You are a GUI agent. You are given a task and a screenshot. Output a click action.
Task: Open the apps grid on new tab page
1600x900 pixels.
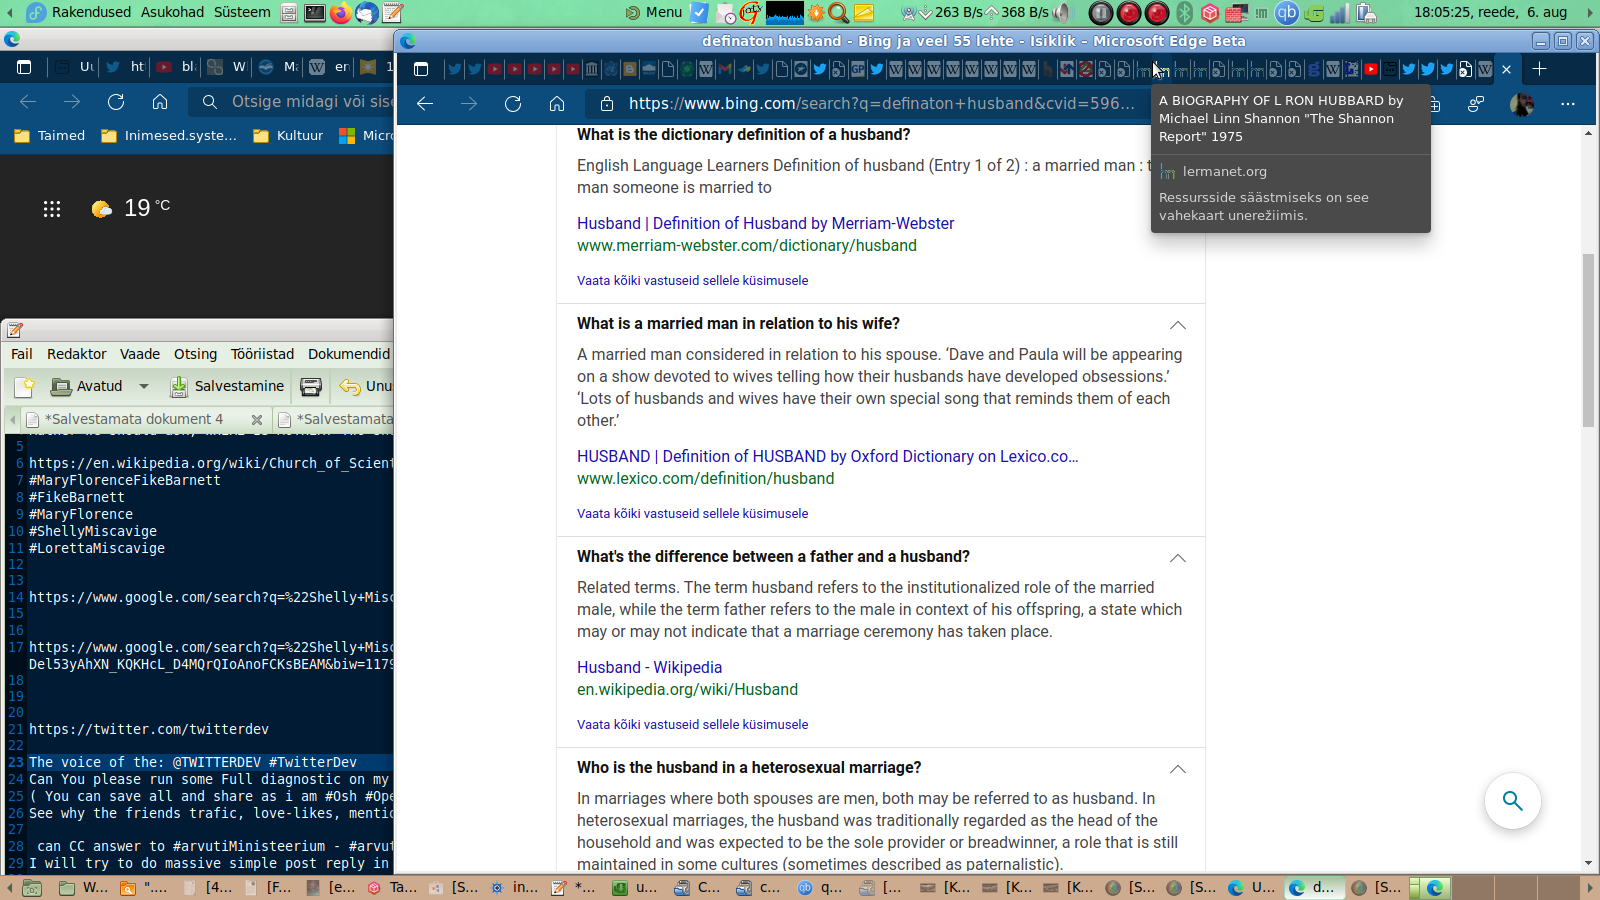(x=52, y=208)
